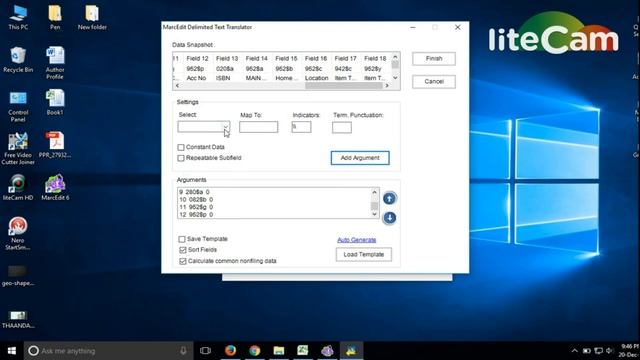
Task: Move selected argument up with blue arrow
Action: (x=389, y=198)
